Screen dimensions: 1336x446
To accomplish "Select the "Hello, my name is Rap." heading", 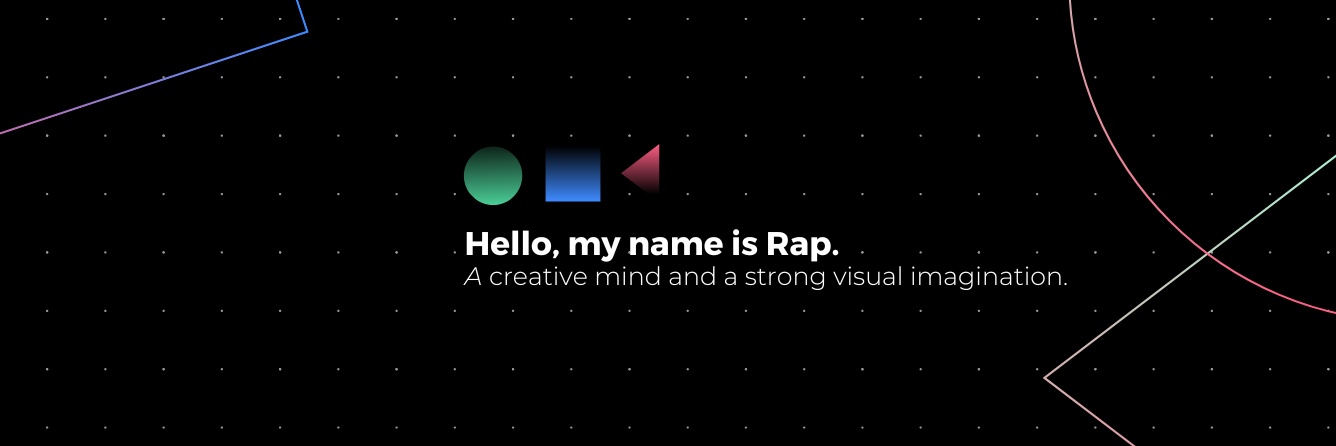I will coord(652,244).
